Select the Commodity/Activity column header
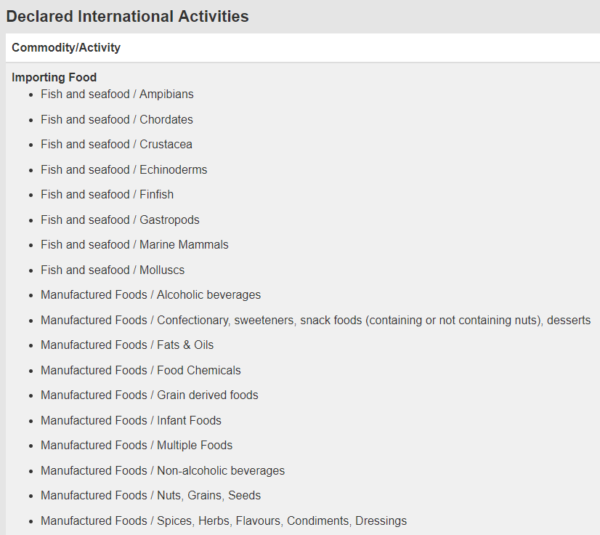This screenshot has width=600, height=535. [66, 48]
